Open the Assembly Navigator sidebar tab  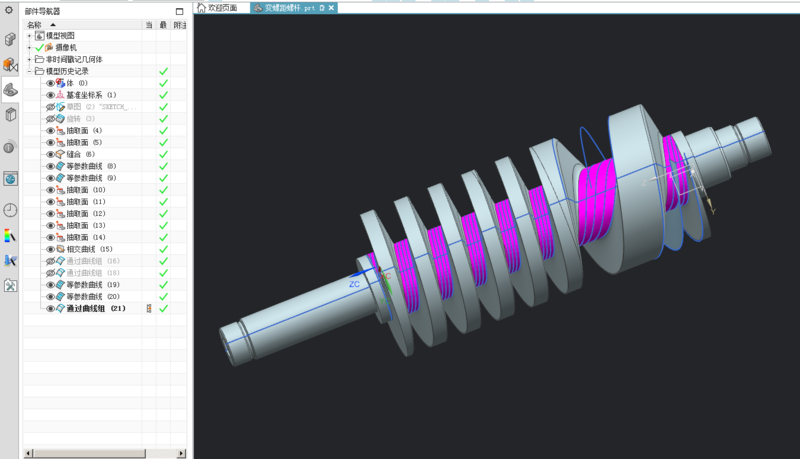pyautogui.click(x=10, y=39)
